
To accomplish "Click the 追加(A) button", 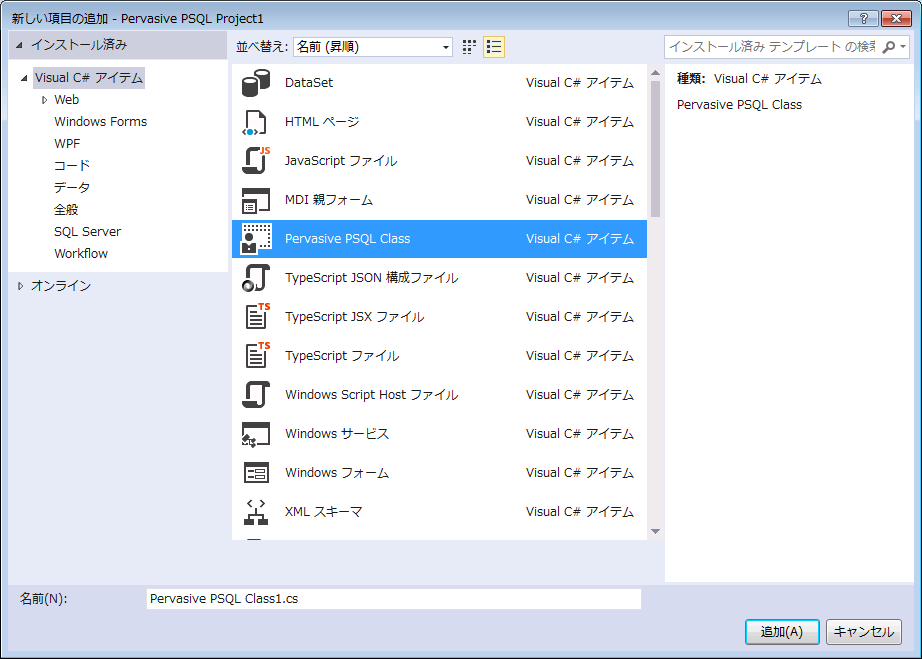I will 781,632.
